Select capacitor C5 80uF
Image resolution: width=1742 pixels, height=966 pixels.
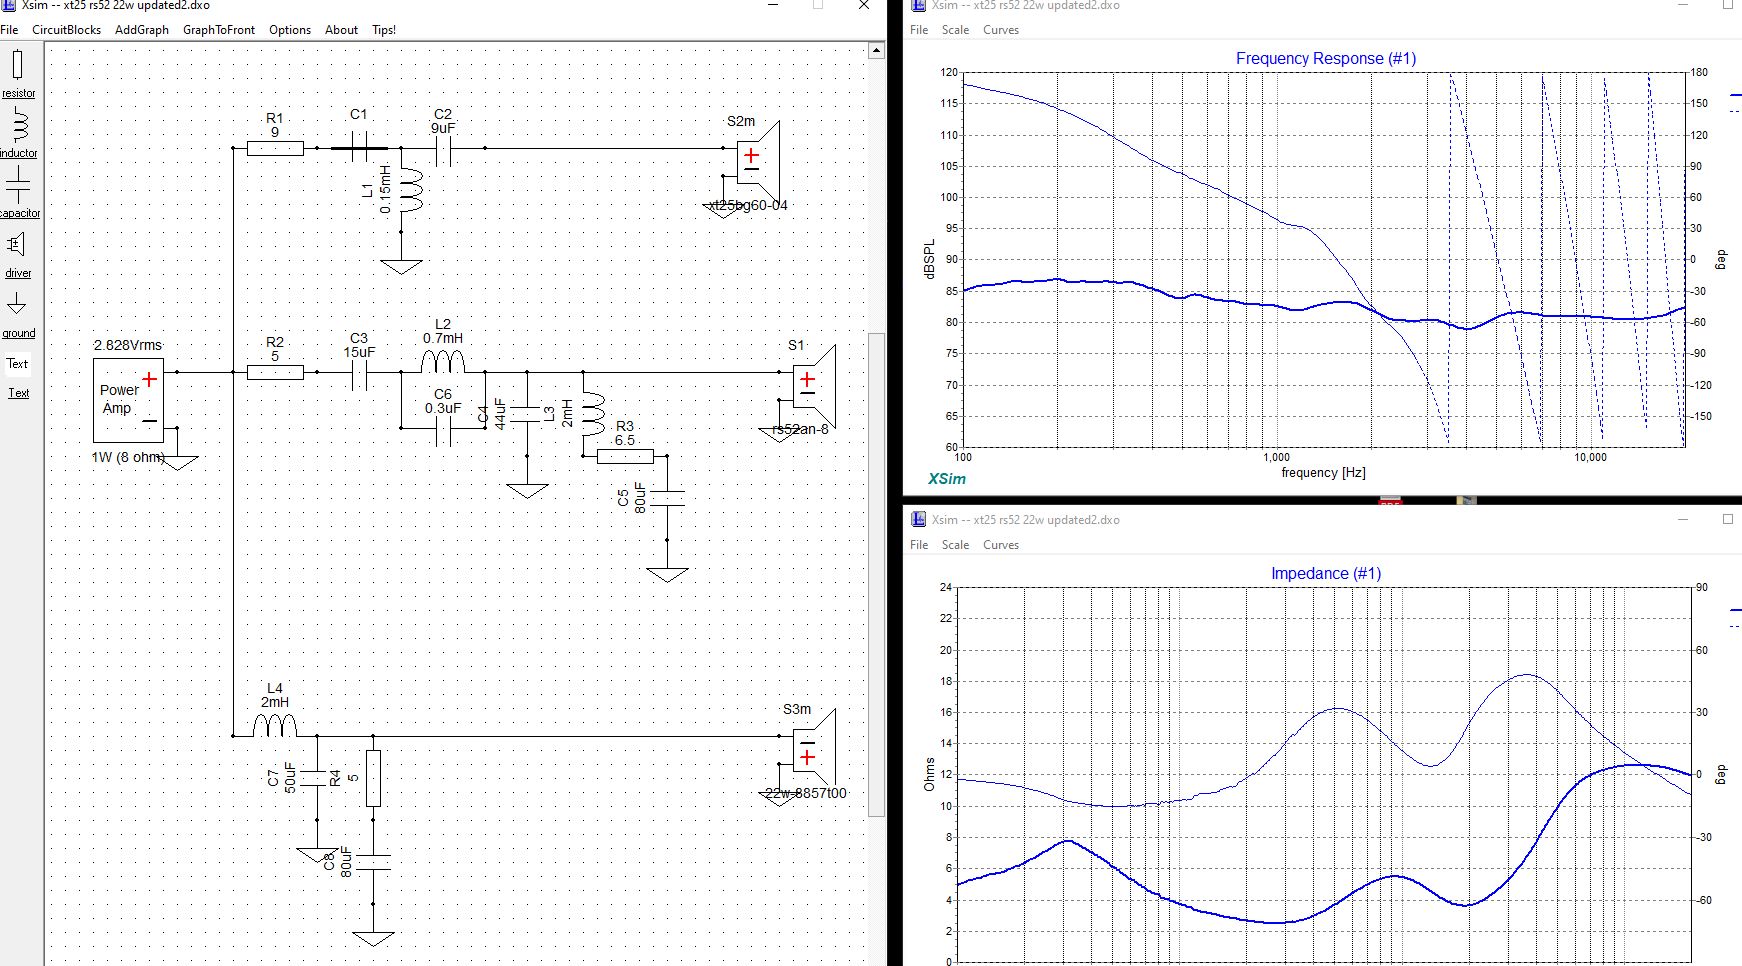click(x=667, y=498)
